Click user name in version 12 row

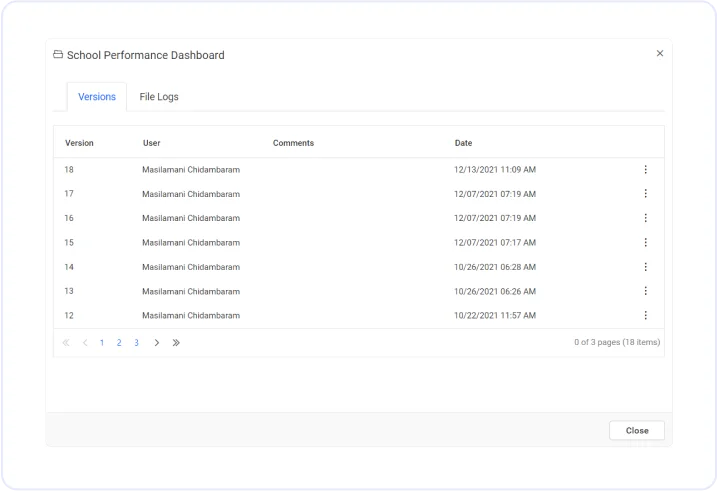(x=191, y=315)
